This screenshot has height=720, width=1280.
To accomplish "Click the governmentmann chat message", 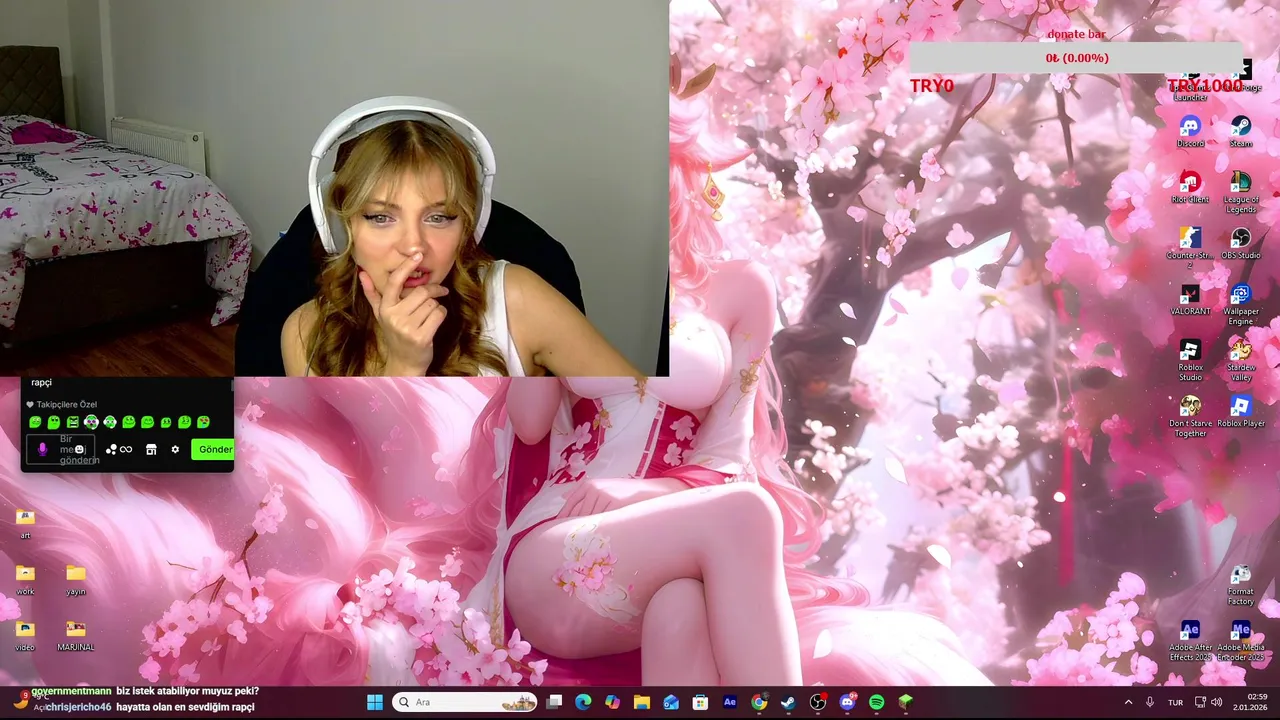I will coord(145,691).
